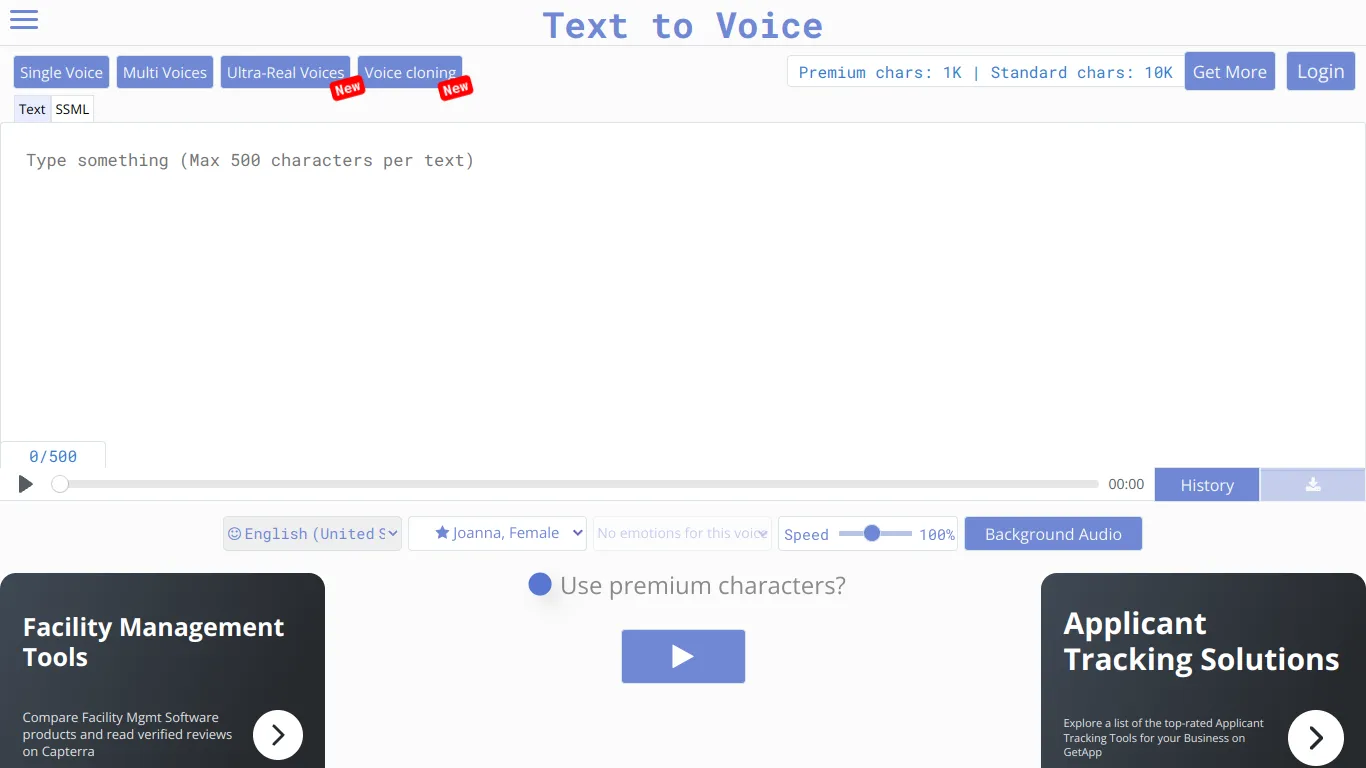The height and width of the screenshot is (768, 1366).
Task: Open the English (United States) language dropdown
Action: tap(312, 533)
